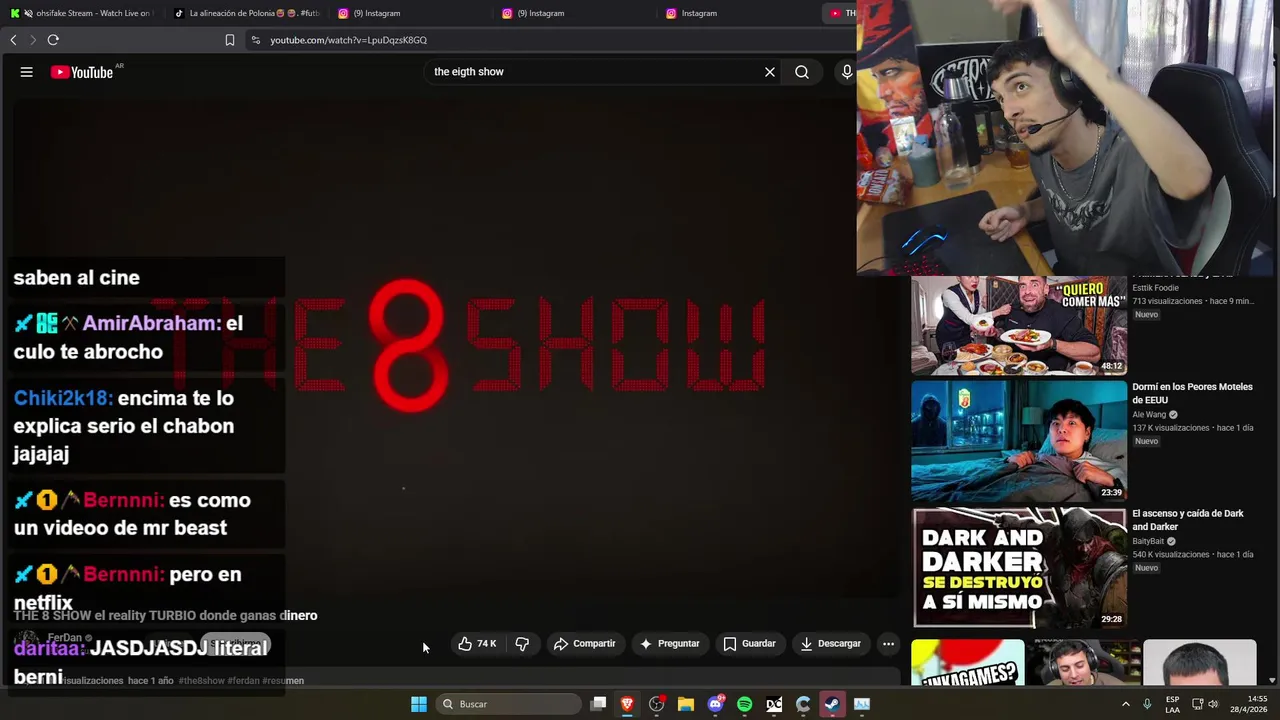
Task: Open title Dormí en los Peores Moteles
Action: (x=1192, y=393)
